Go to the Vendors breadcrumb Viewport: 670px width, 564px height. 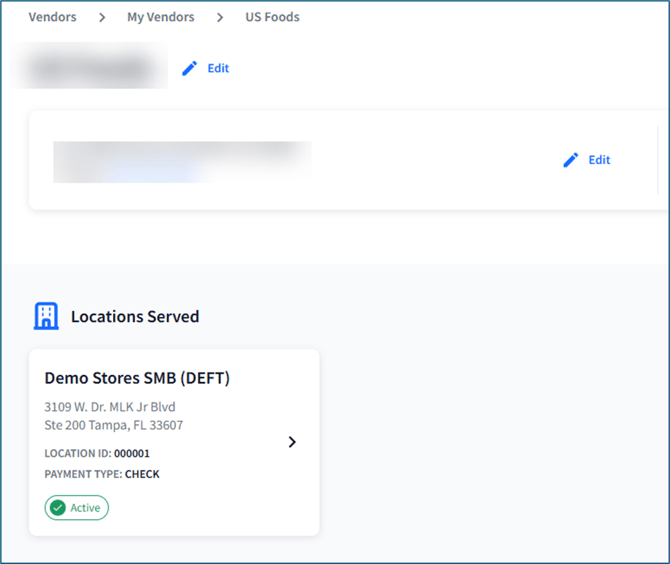(52, 17)
